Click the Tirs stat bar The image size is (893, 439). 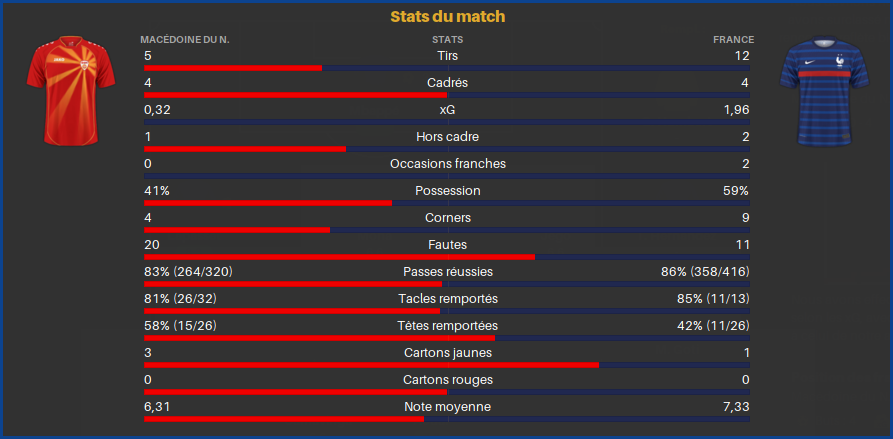[447, 68]
